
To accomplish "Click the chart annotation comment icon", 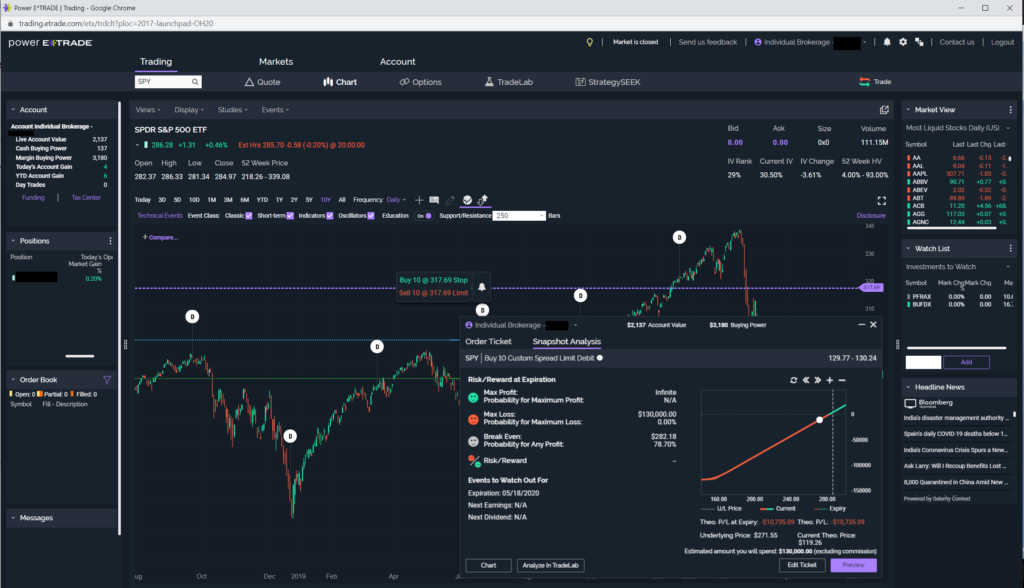I will (x=434, y=200).
